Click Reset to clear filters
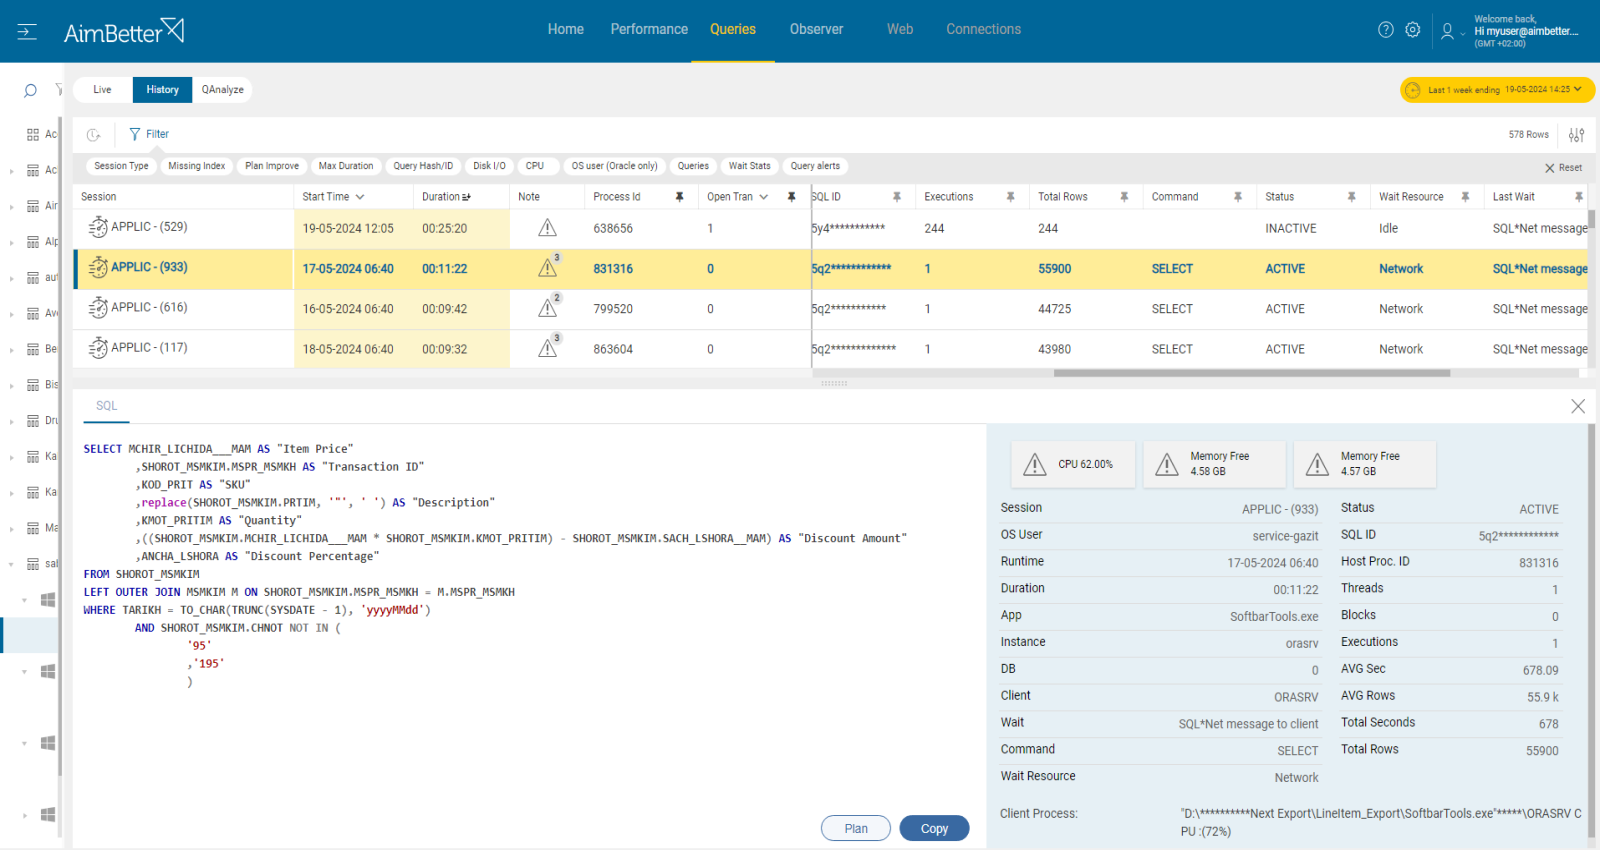Screen dimensions: 1600x850 [x=1563, y=168]
